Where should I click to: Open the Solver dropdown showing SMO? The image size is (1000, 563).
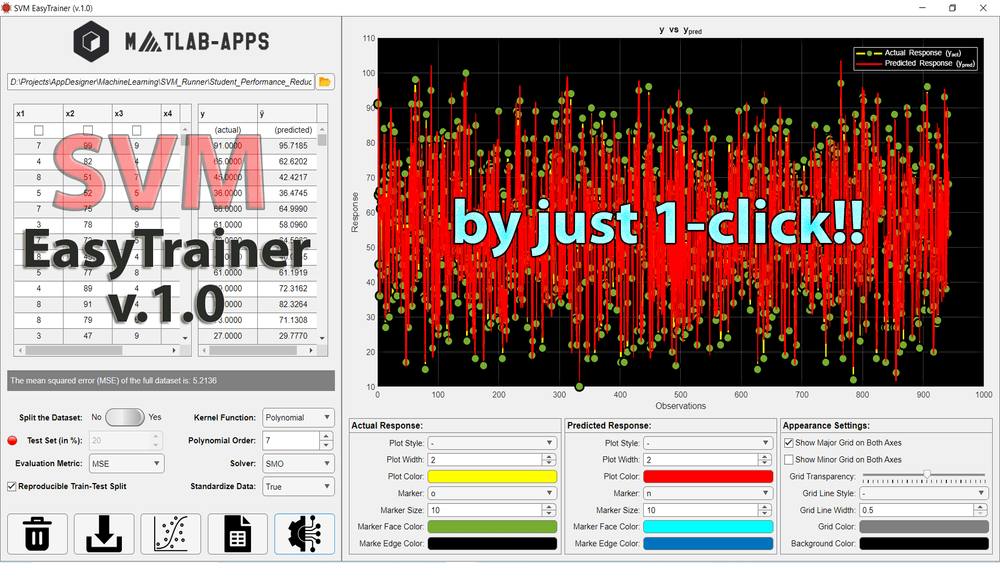pyautogui.click(x=298, y=463)
